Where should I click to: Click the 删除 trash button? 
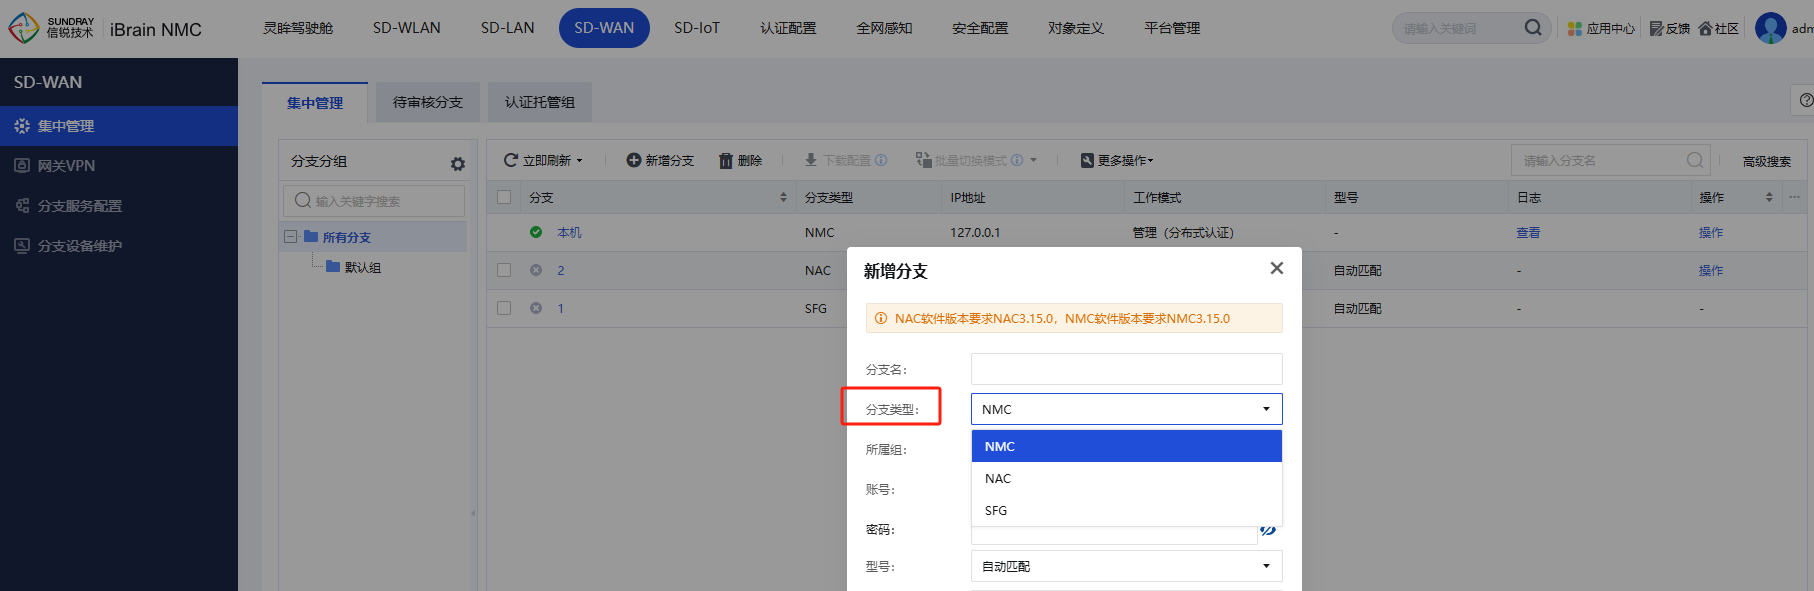(x=741, y=160)
